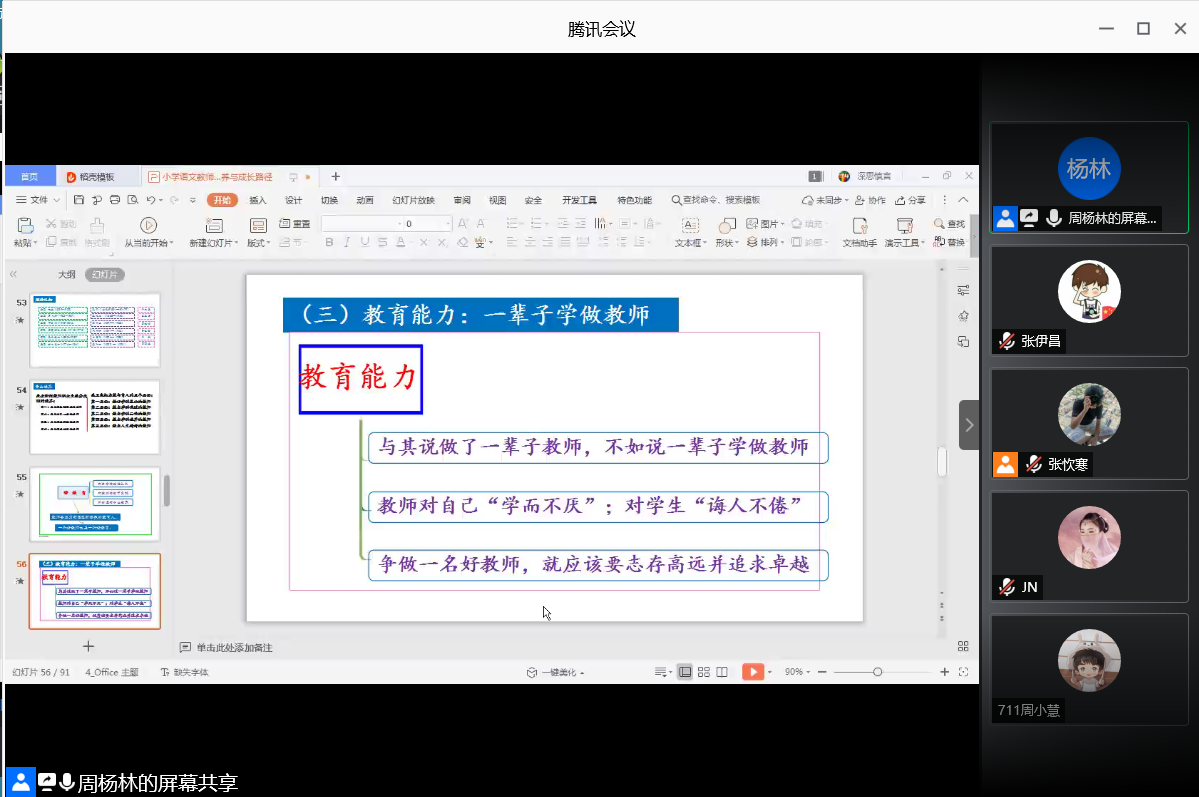Insert a 文本框 text box
The width and height of the screenshot is (1199, 797).
point(689,226)
